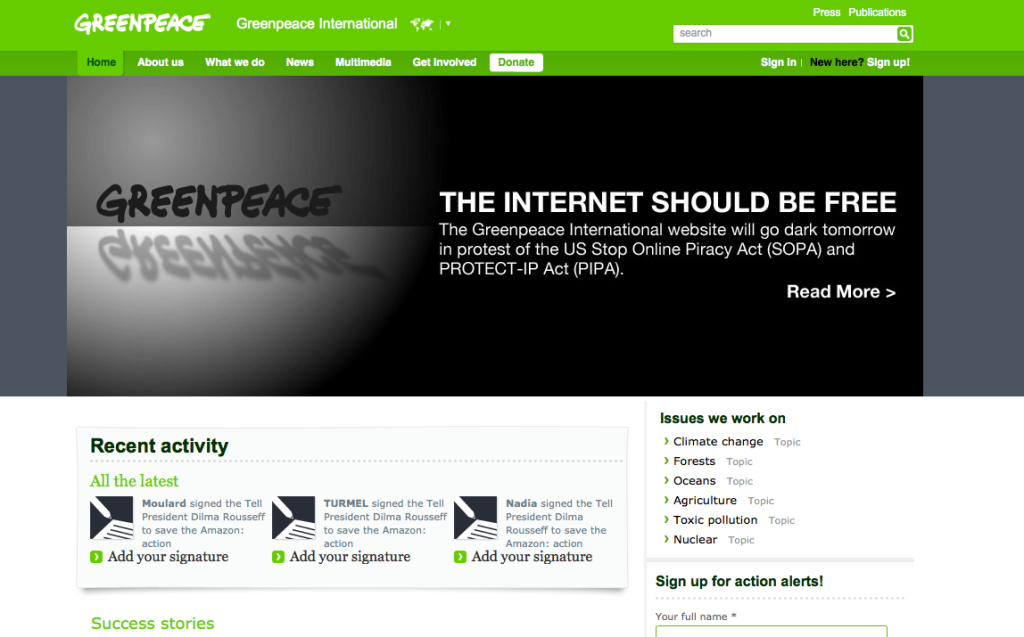1024x637 pixels.
Task: Focus the search input field
Action: tap(785, 33)
